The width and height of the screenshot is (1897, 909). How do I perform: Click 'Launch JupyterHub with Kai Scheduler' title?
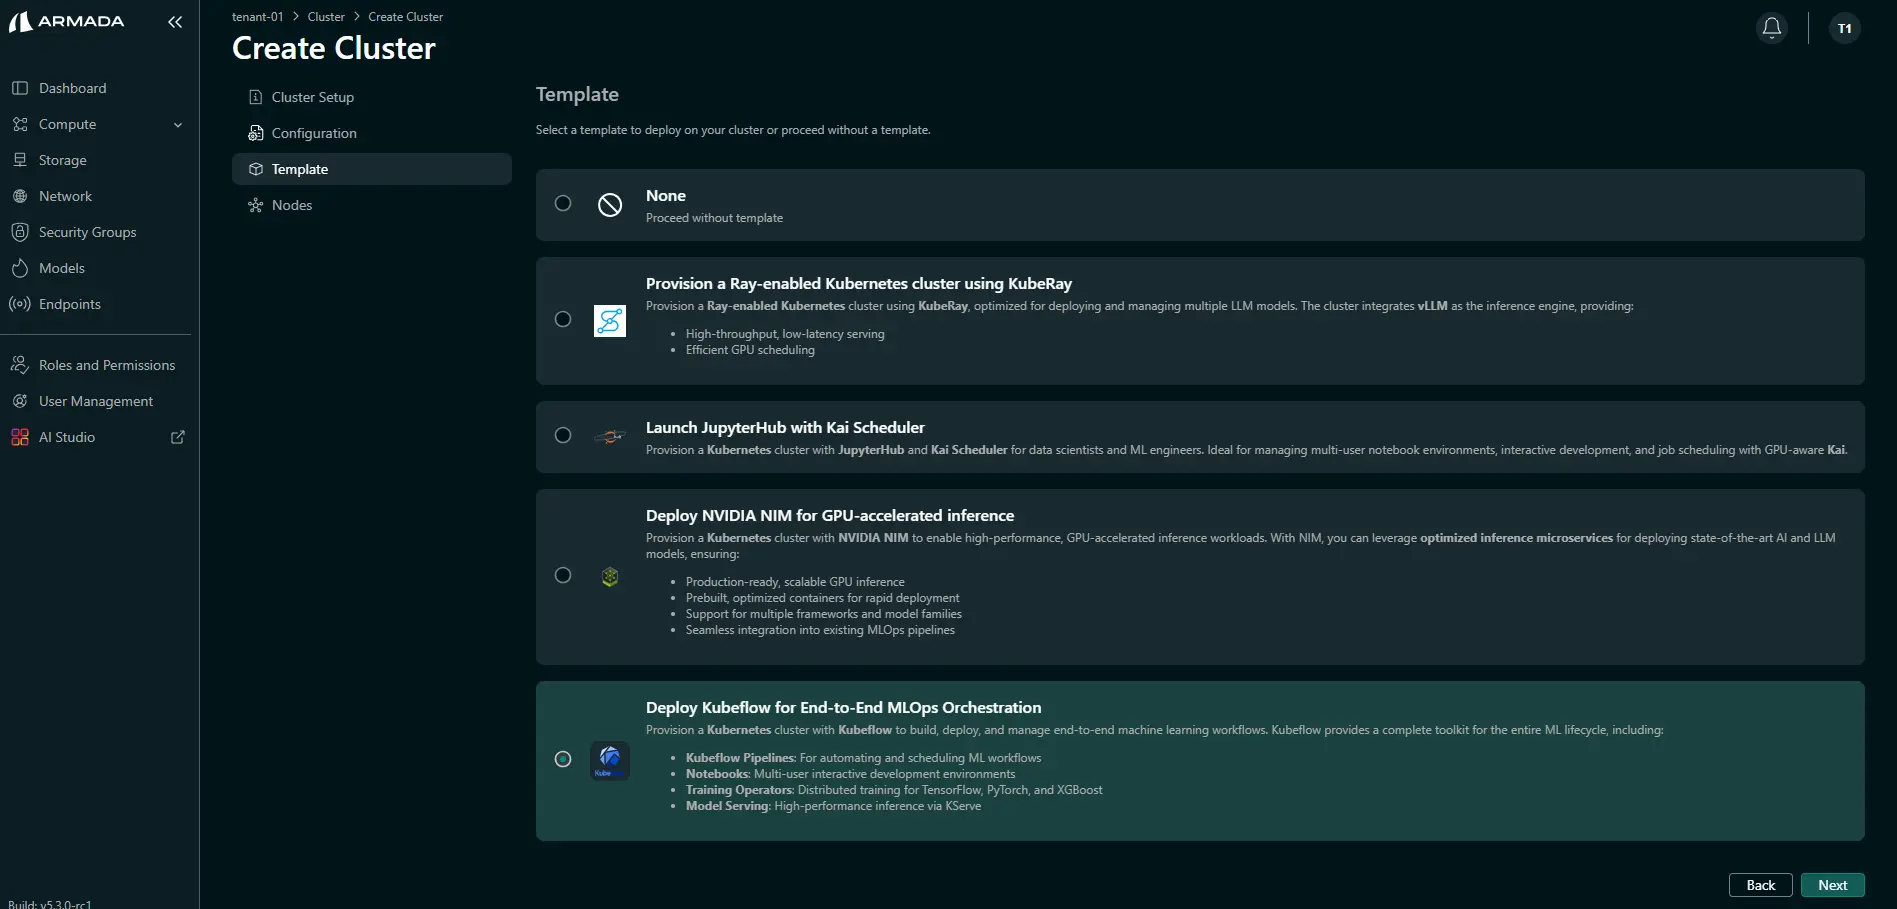point(785,428)
